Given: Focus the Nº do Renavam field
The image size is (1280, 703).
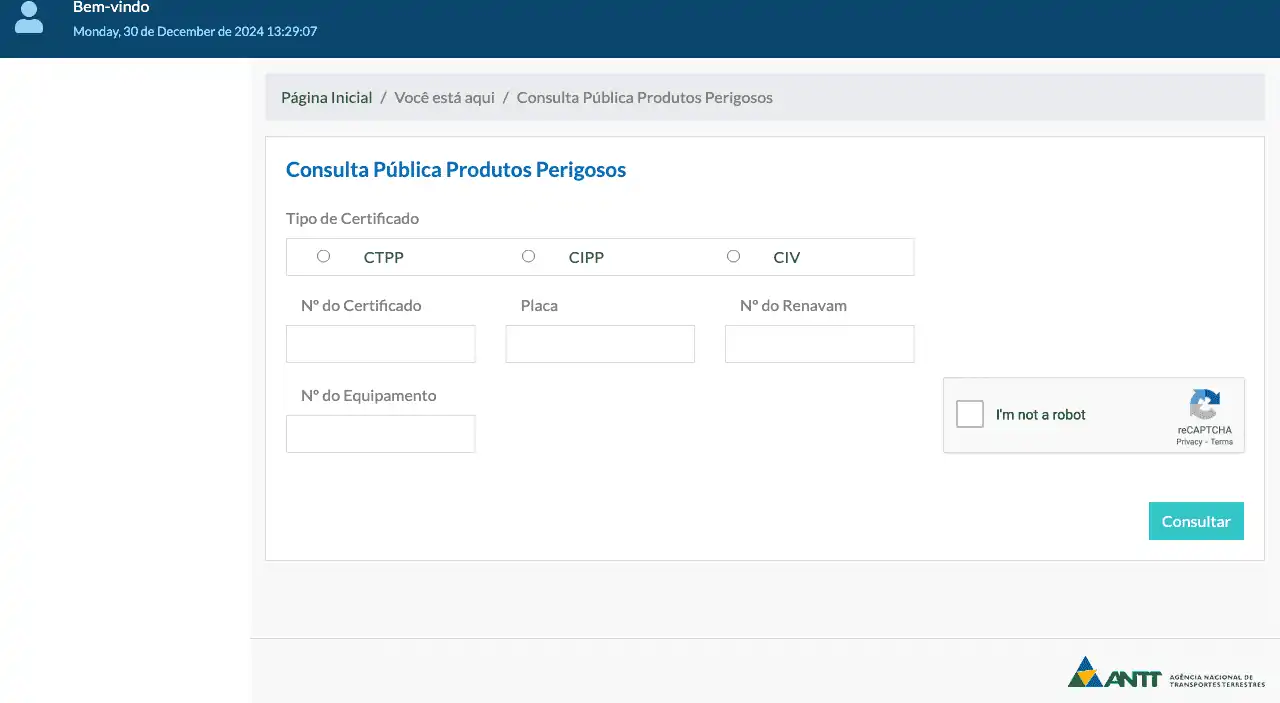Looking at the screenshot, I should pos(819,344).
